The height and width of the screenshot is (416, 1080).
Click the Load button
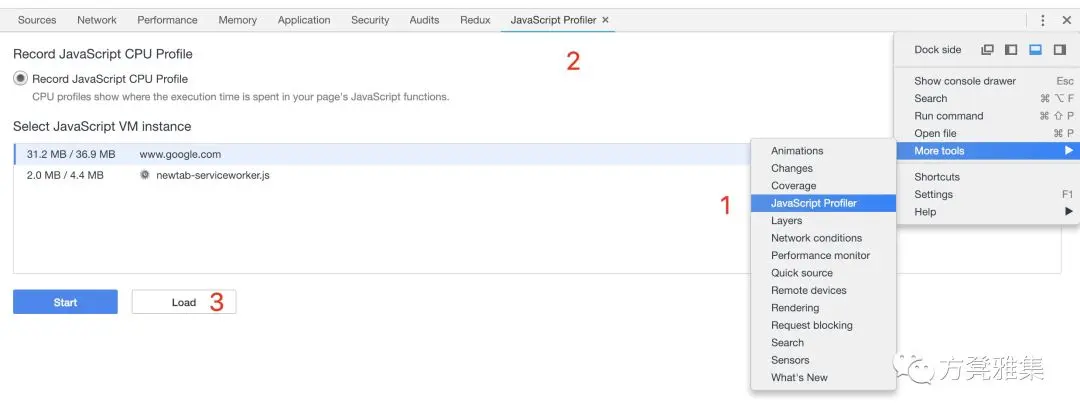click(184, 302)
